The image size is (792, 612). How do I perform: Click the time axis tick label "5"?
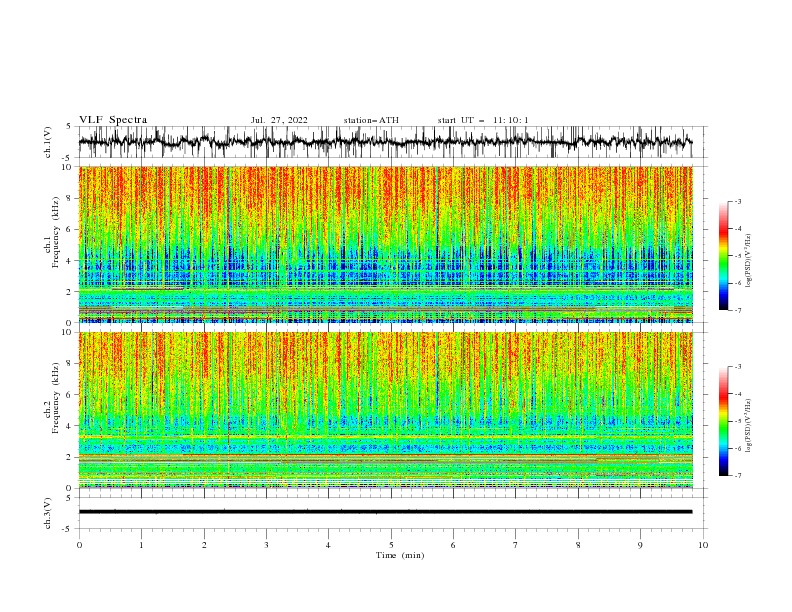click(391, 545)
